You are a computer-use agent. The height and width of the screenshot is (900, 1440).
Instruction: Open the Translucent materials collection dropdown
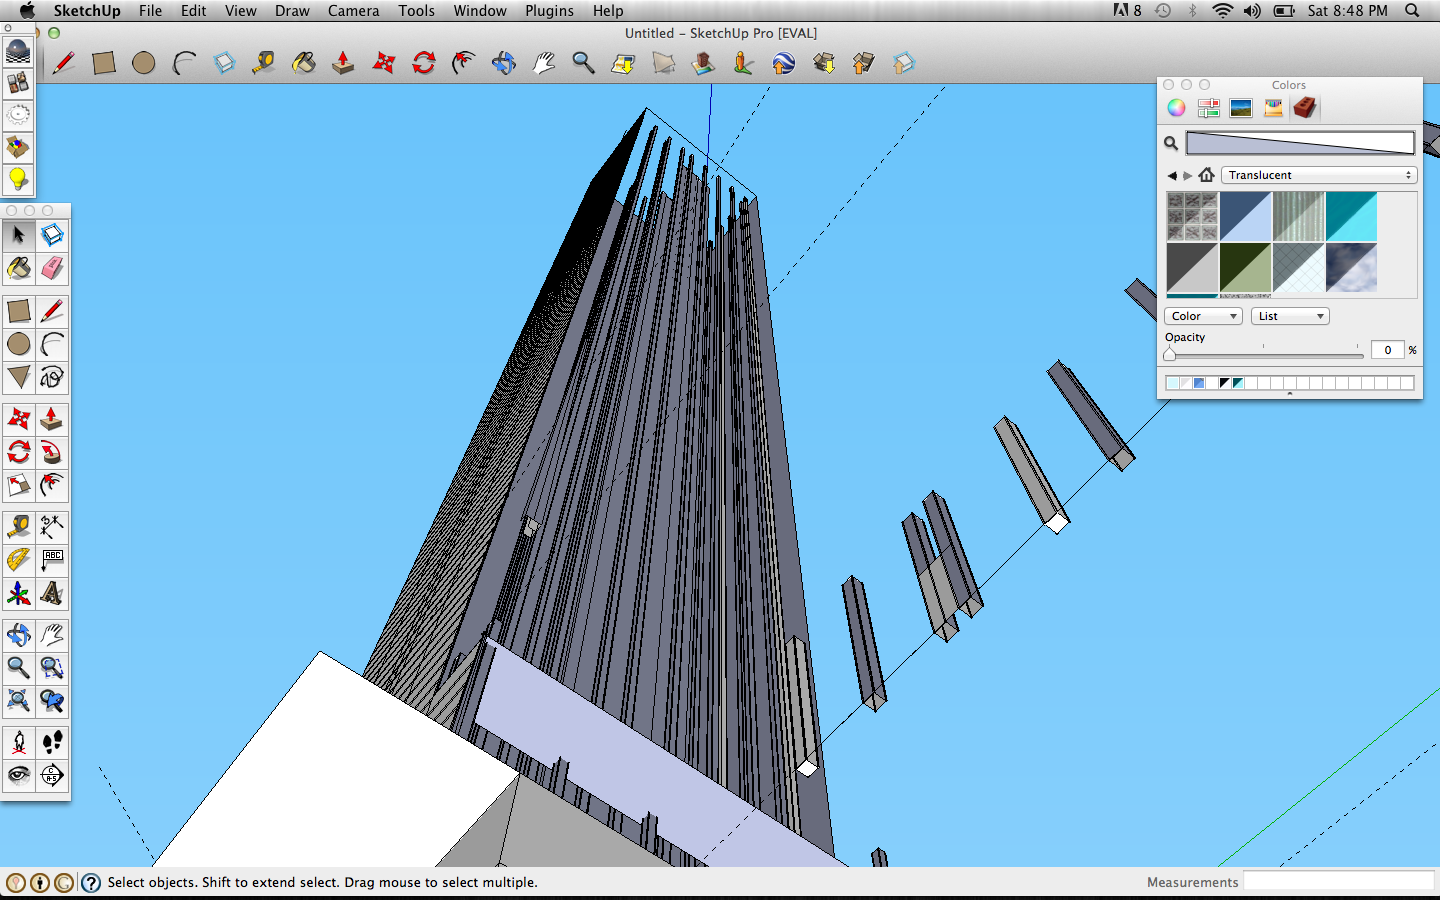pyautogui.click(x=1318, y=175)
